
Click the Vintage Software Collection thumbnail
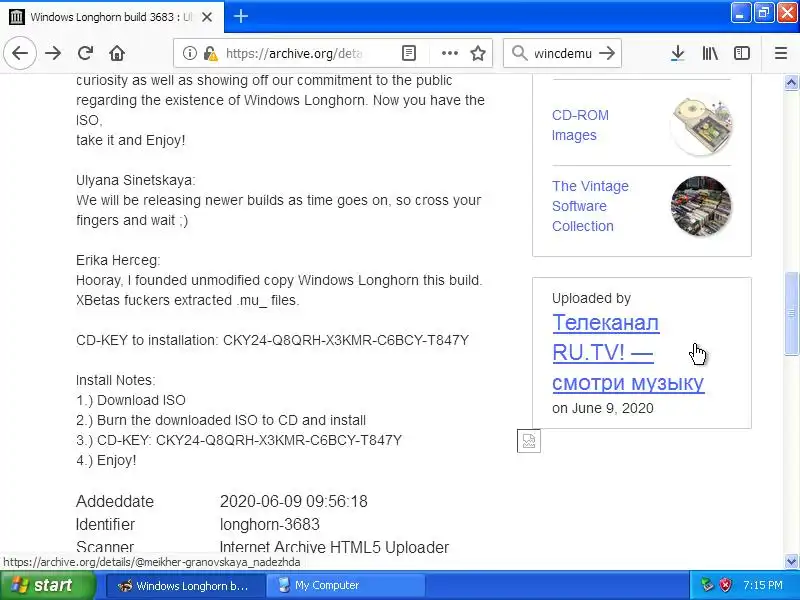[701, 206]
